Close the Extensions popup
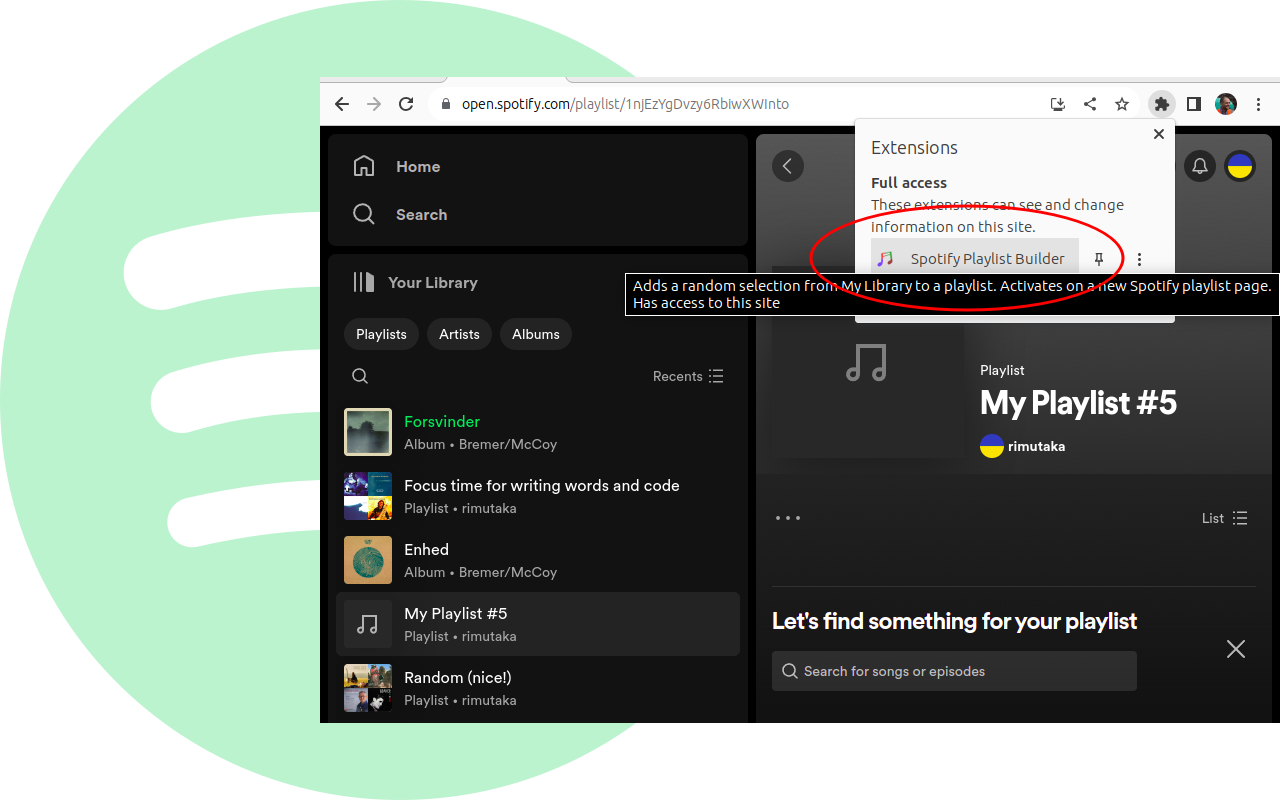 pyautogui.click(x=1159, y=134)
